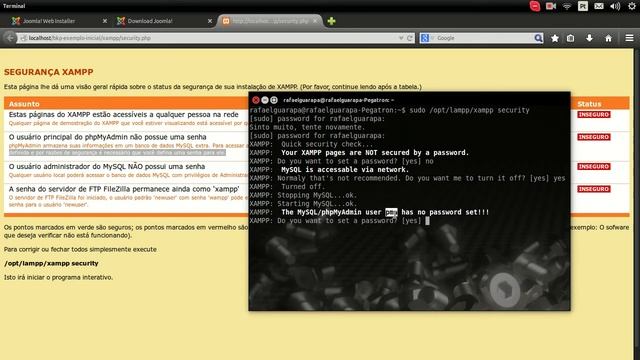Open the mail envelope indicator
Screen dimensions: 640x360
599,6
